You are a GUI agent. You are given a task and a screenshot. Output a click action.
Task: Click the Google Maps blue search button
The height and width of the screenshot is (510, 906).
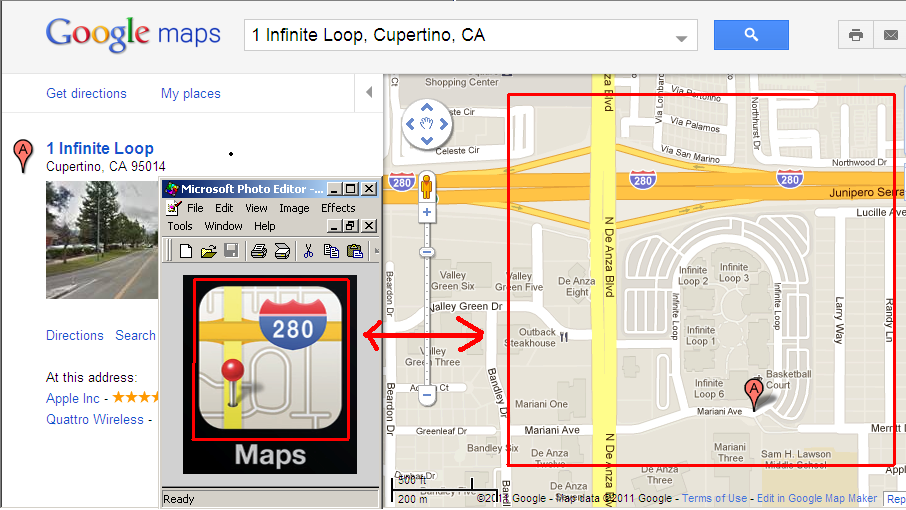tap(751, 35)
